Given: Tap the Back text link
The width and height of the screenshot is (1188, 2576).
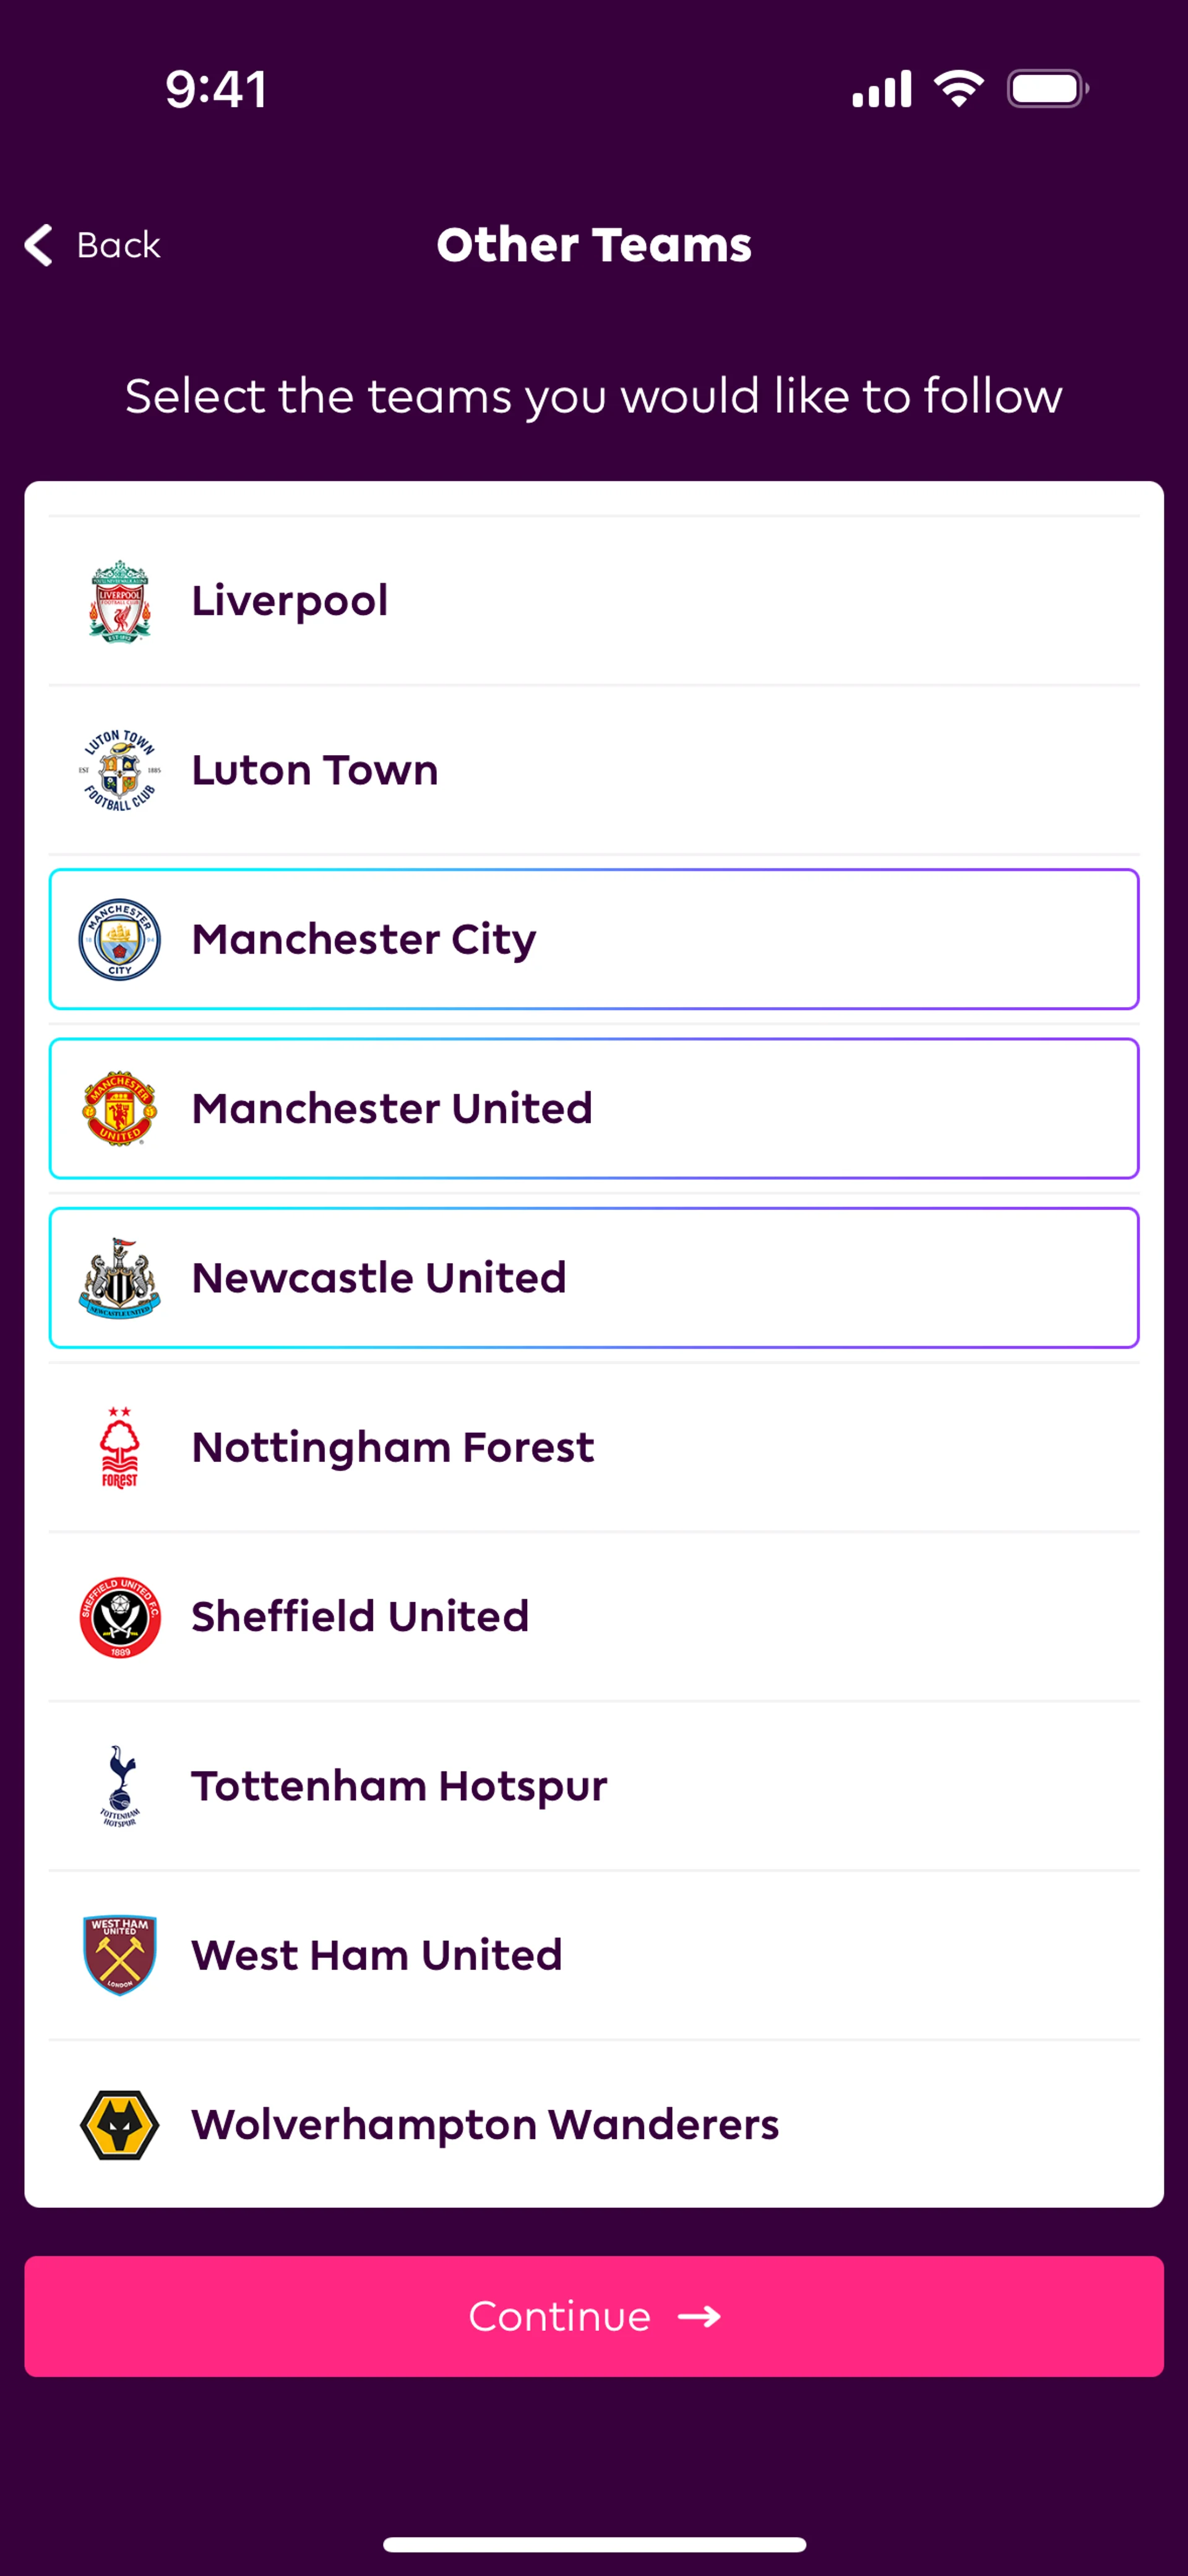Looking at the screenshot, I should click(x=118, y=245).
